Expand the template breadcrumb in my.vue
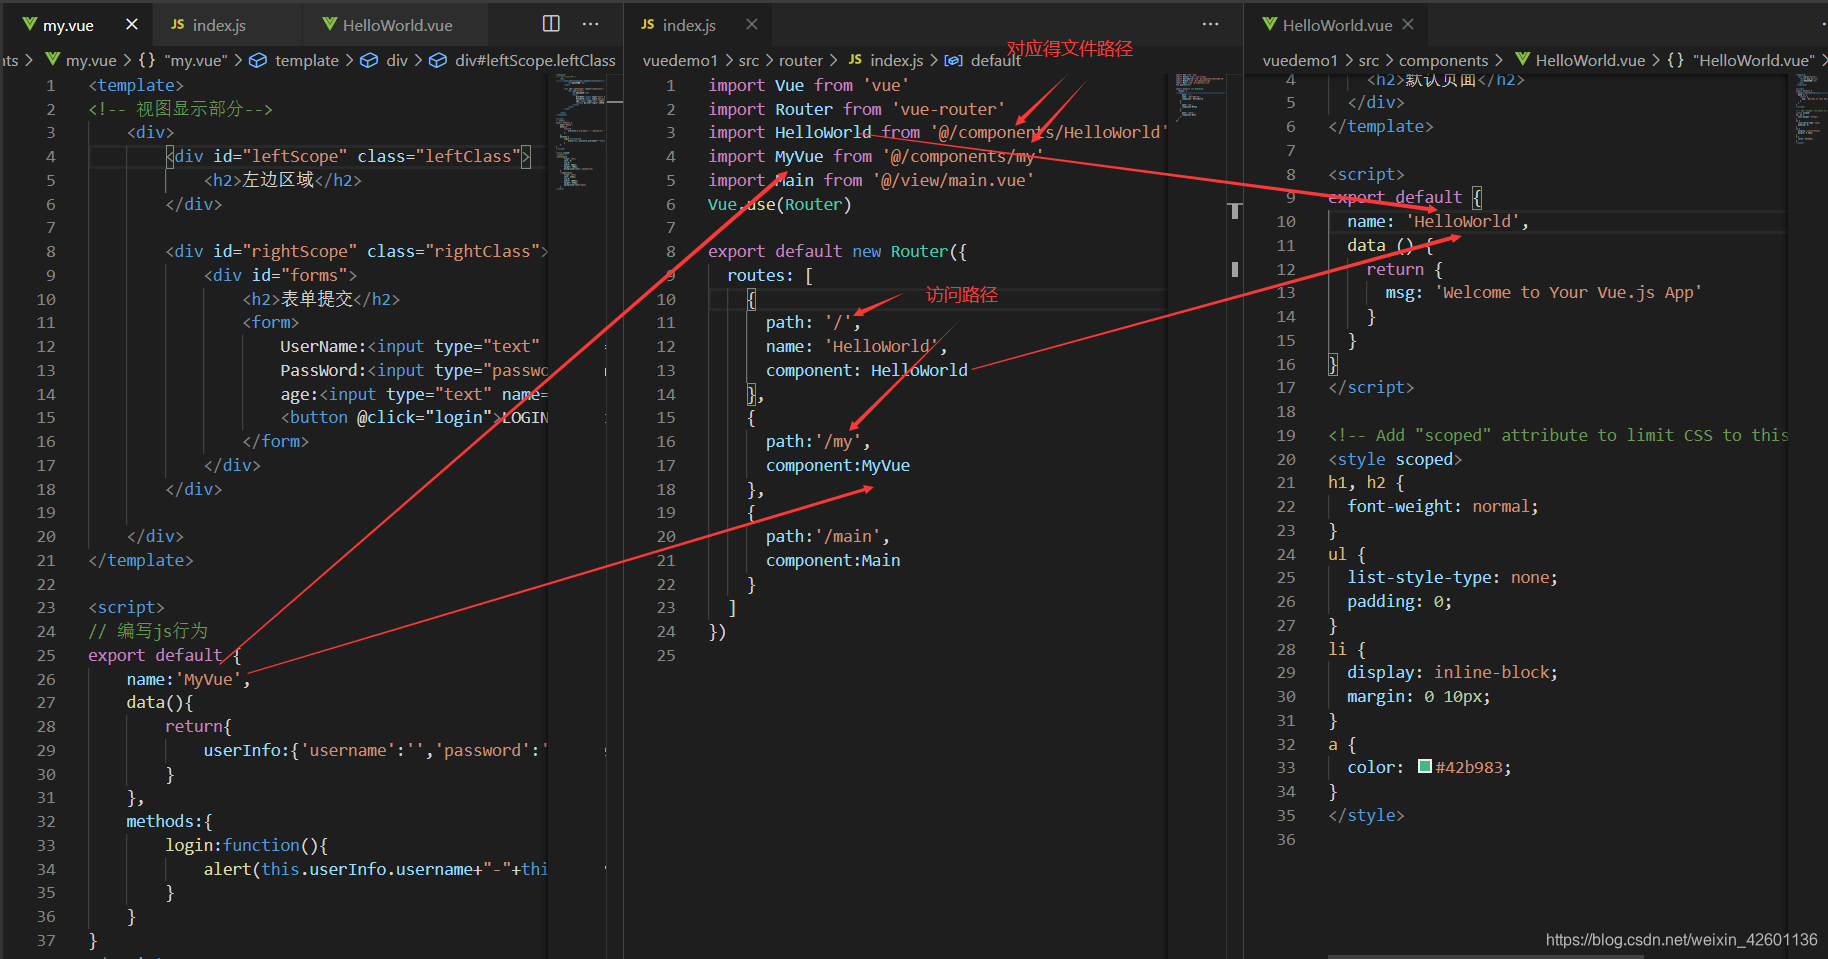The height and width of the screenshot is (959, 1828). pyautogui.click(x=306, y=60)
